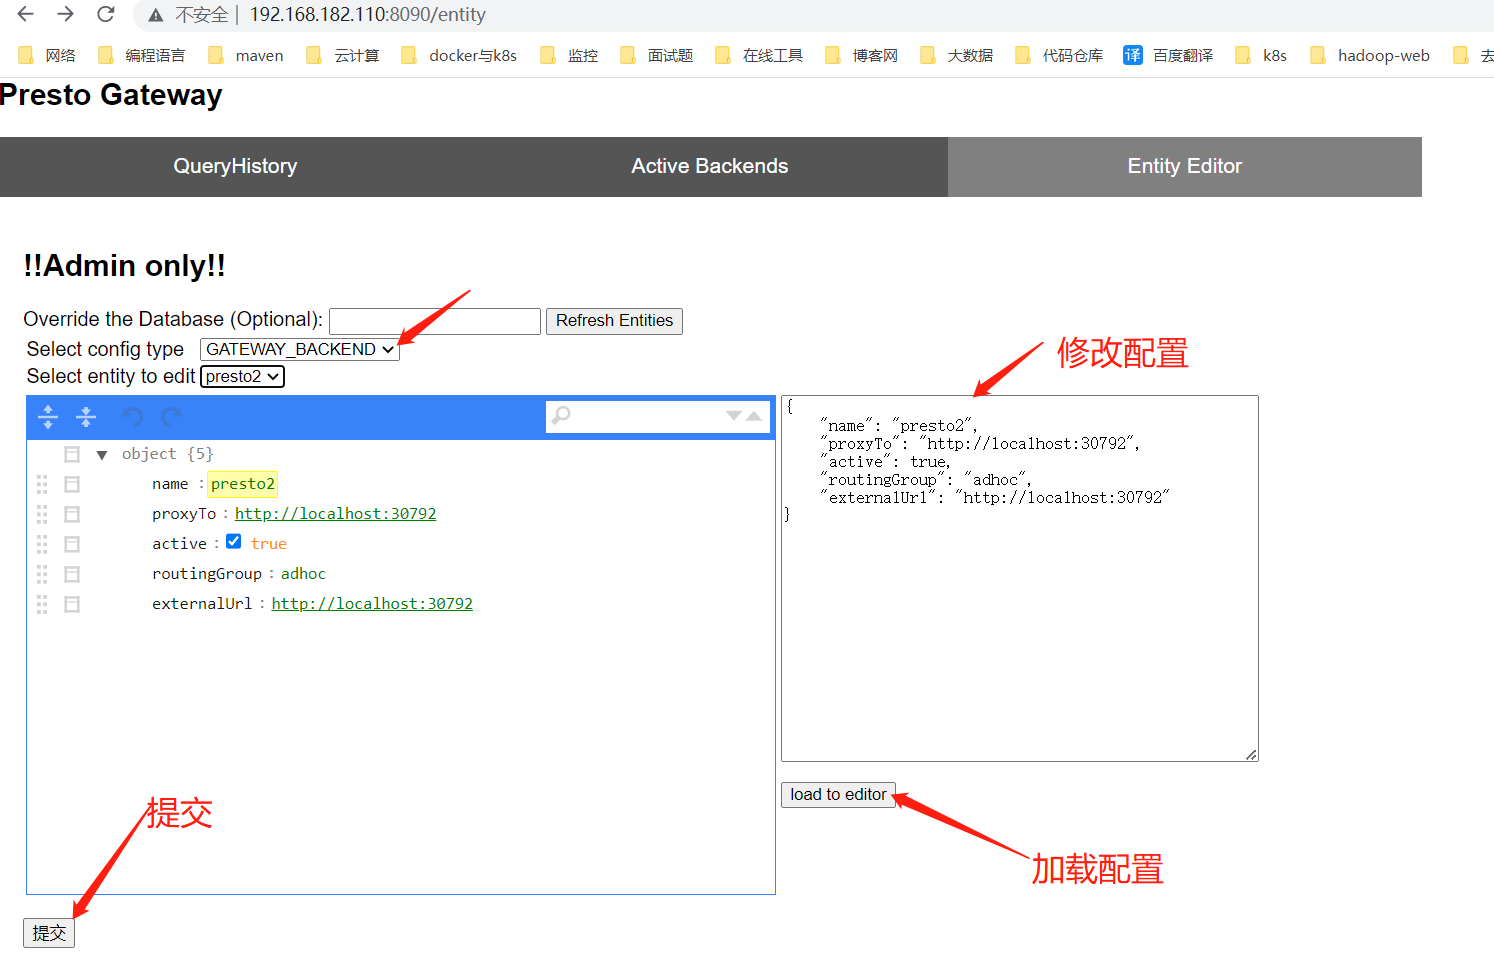Image resolution: width=1494 pixels, height=960 pixels.
Task: Go back in browser history
Action: (x=26, y=14)
